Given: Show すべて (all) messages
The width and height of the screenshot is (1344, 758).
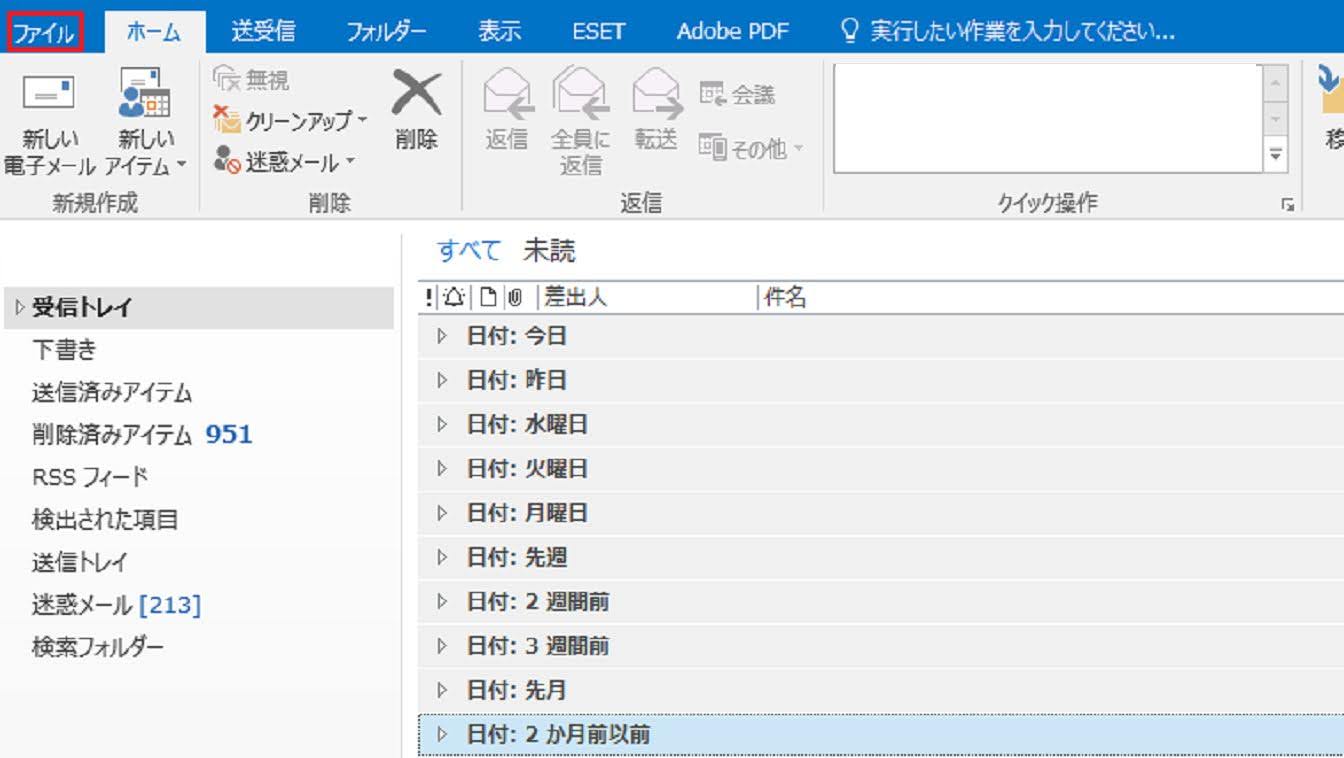Looking at the screenshot, I should [468, 251].
